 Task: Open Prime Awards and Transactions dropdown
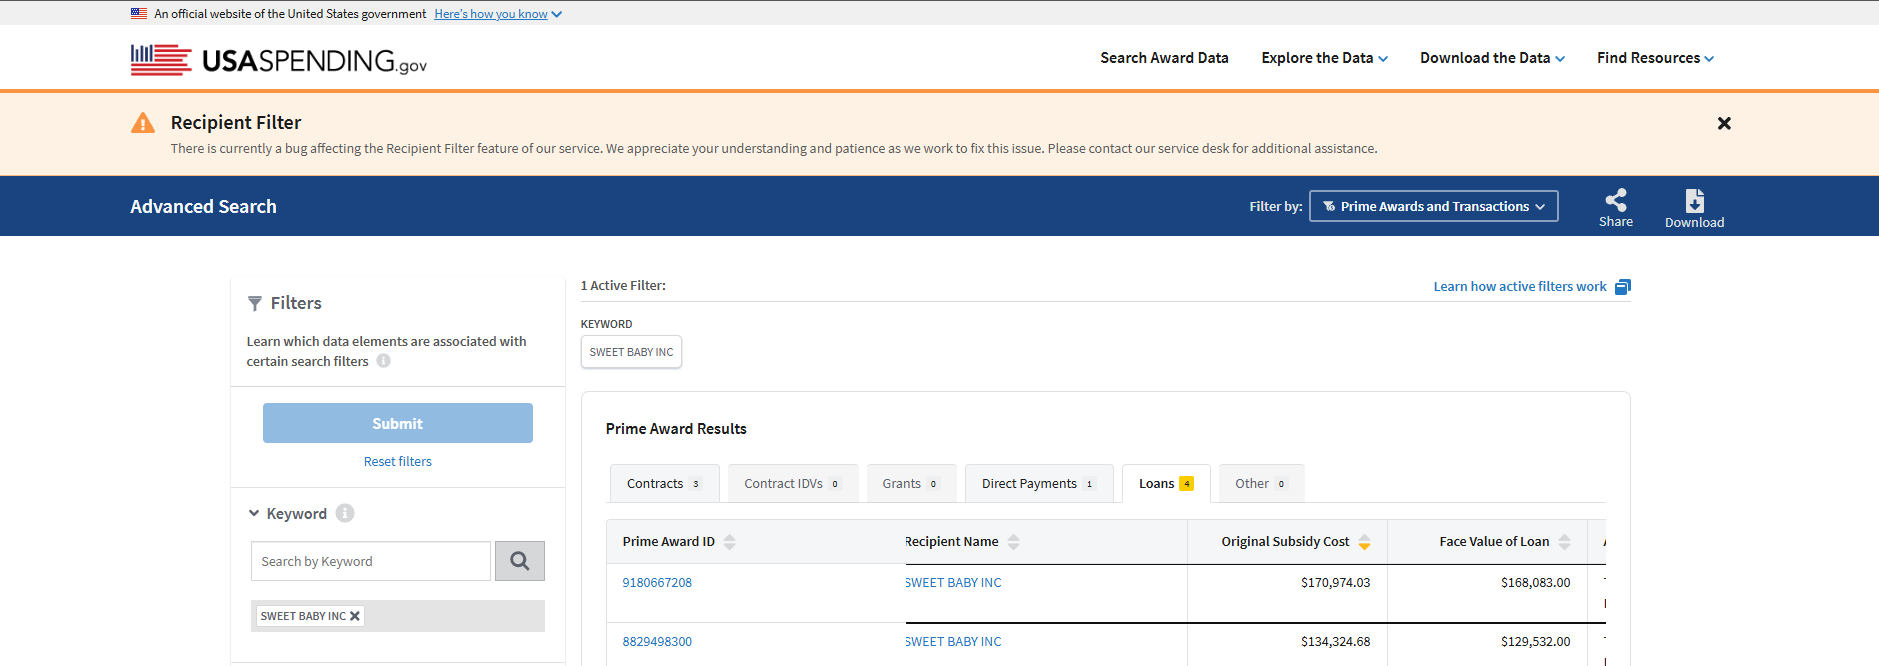tap(1433, 206)
